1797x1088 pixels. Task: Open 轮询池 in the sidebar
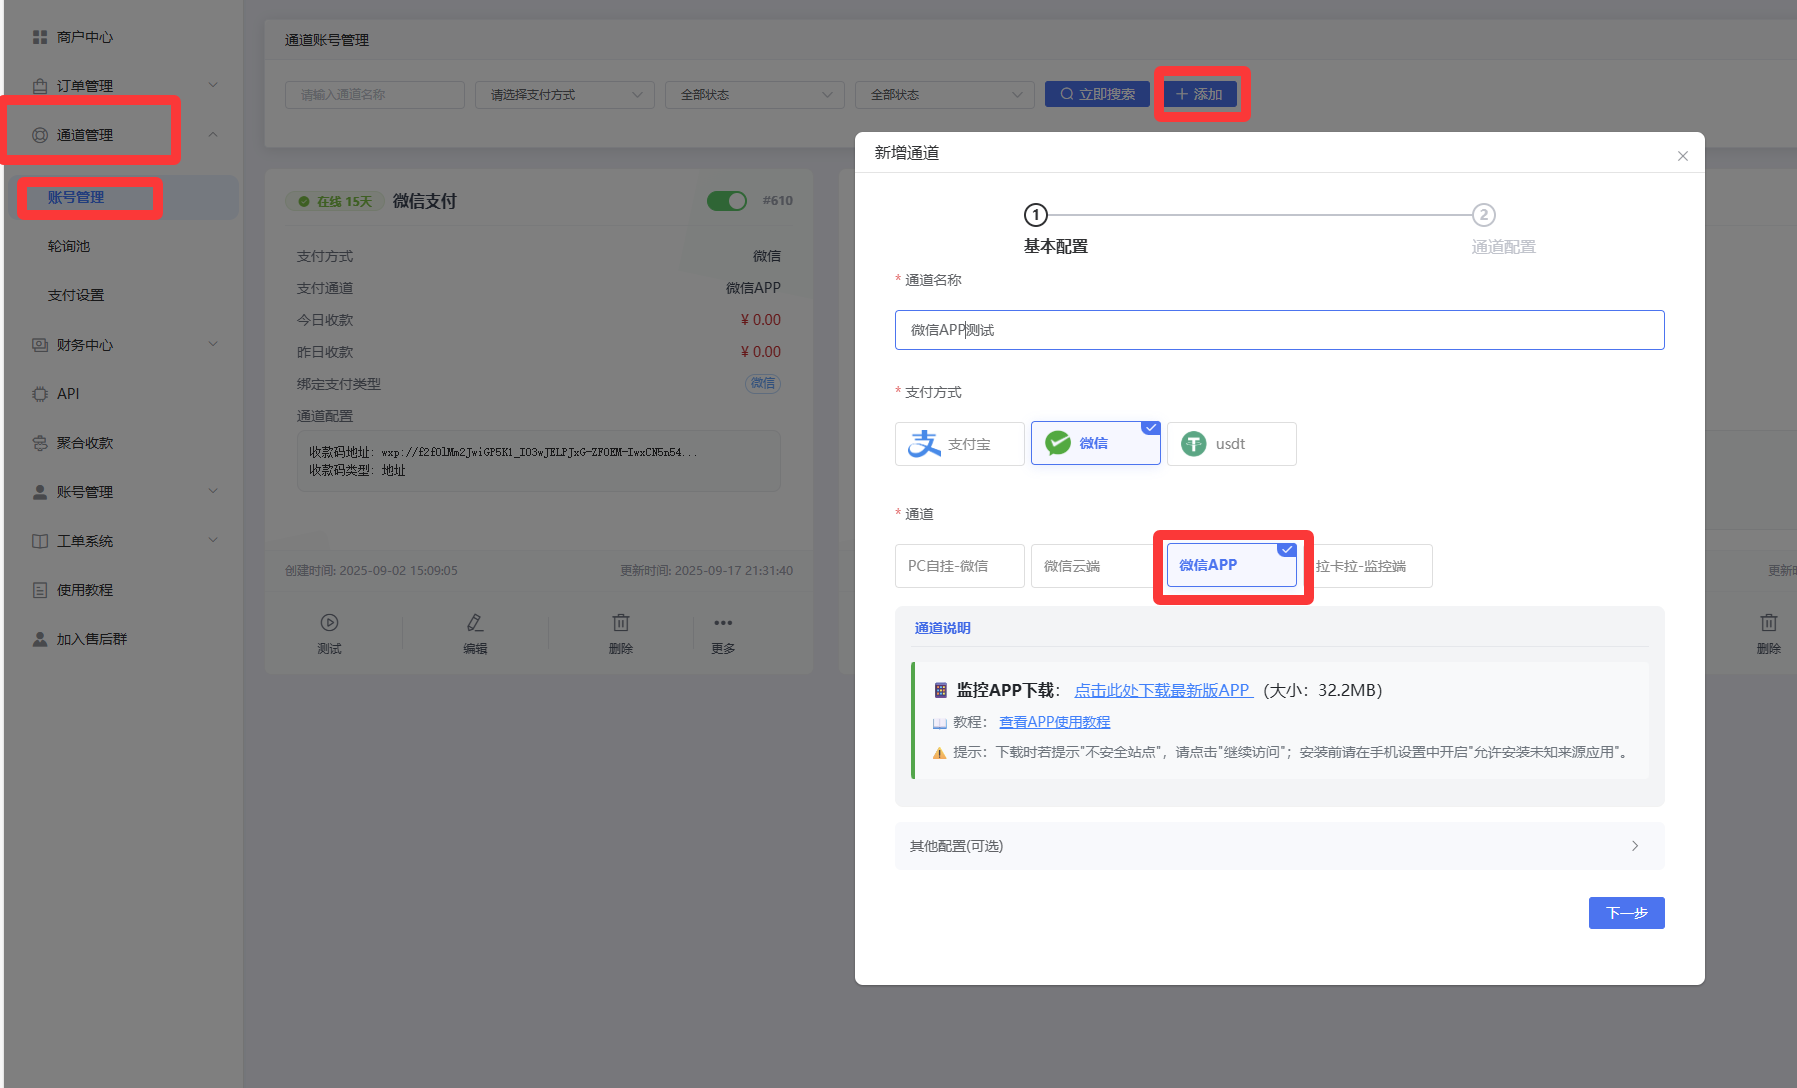(69, 246)
